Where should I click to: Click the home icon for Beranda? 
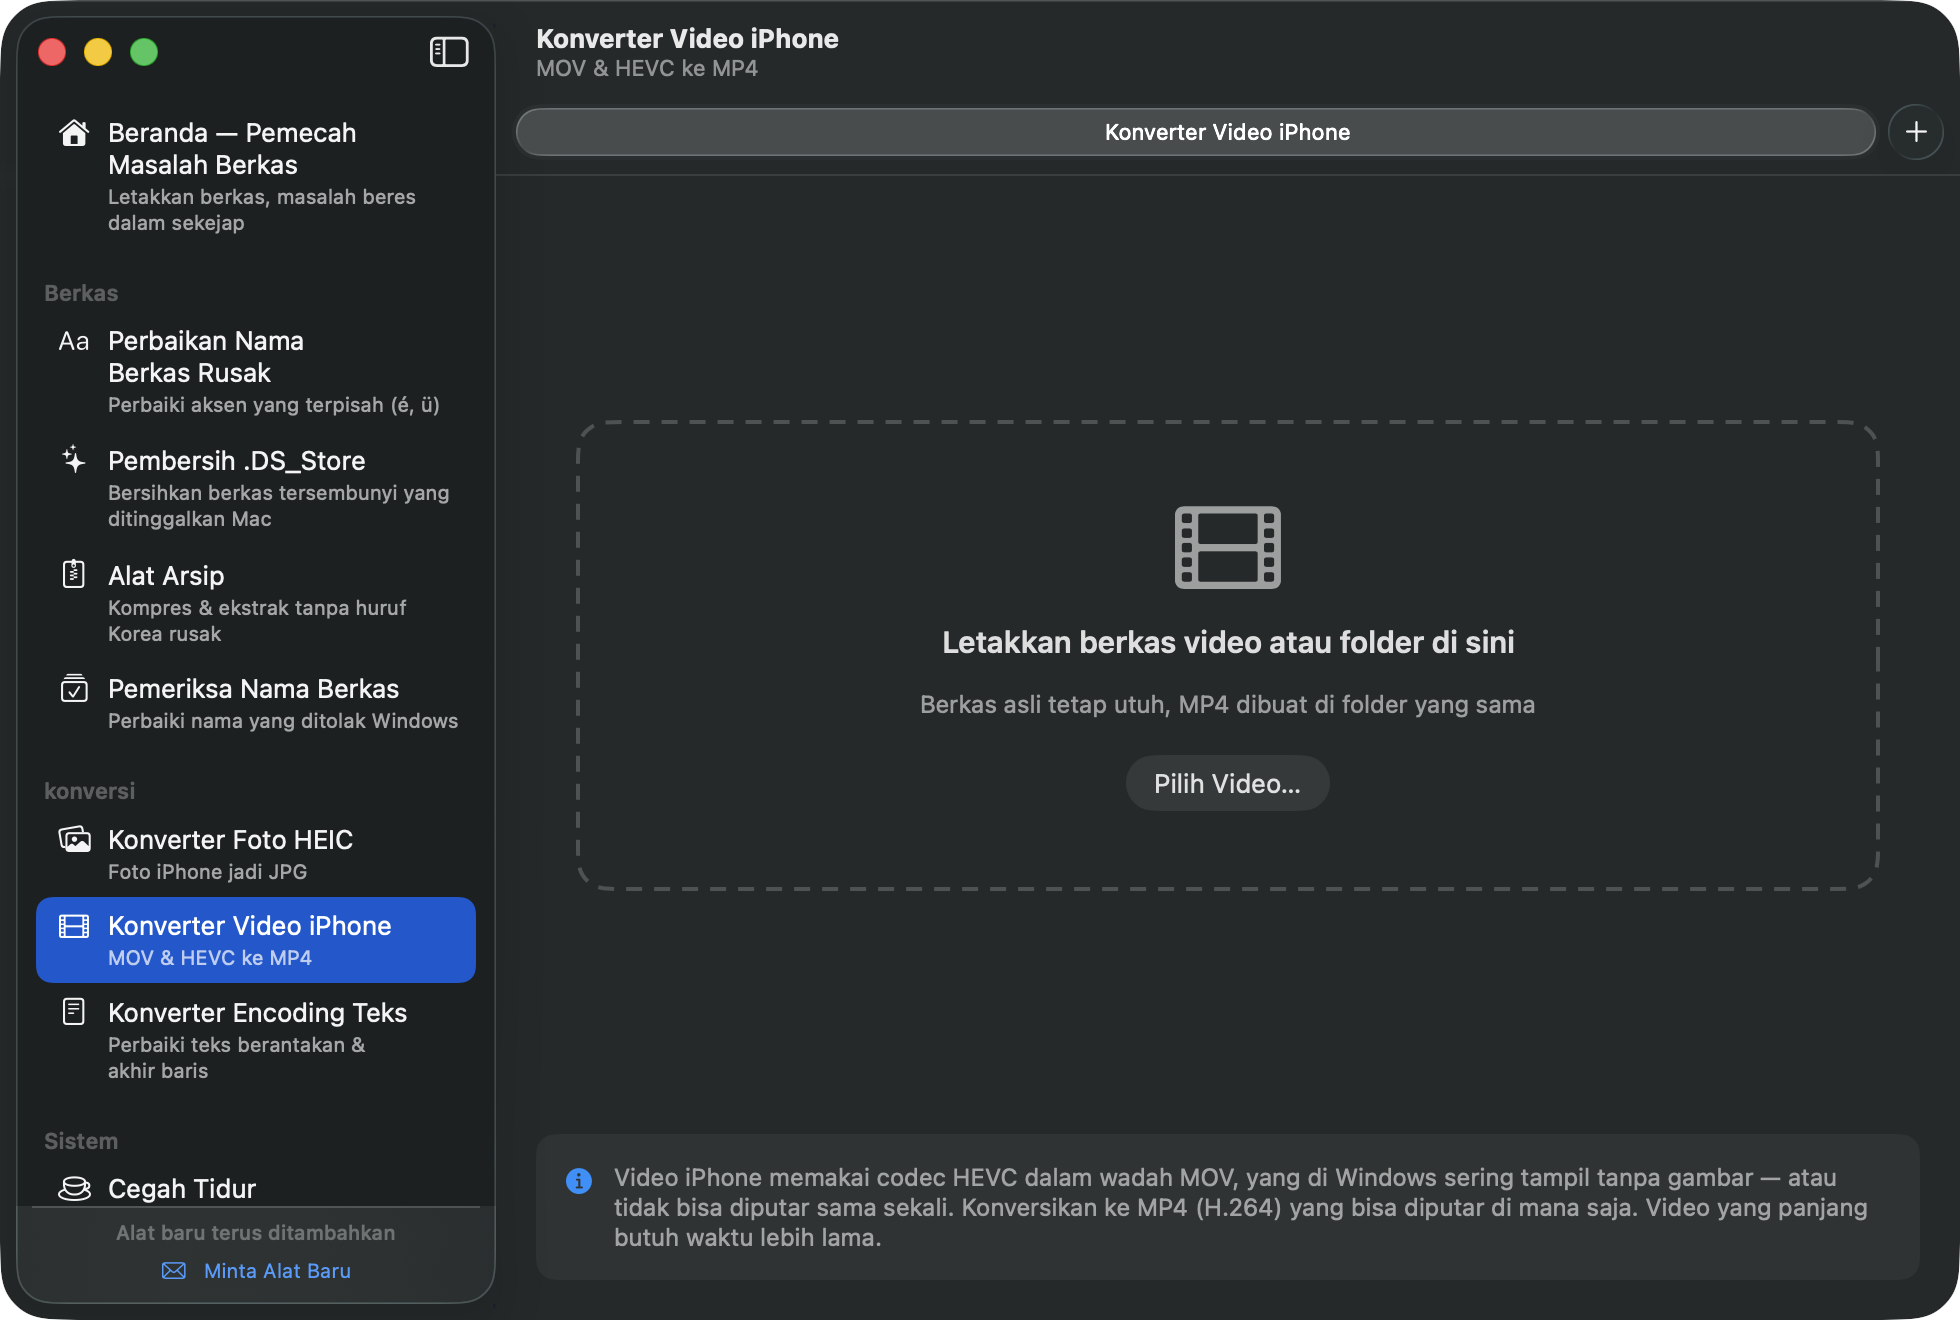click(x=74, y=133)
